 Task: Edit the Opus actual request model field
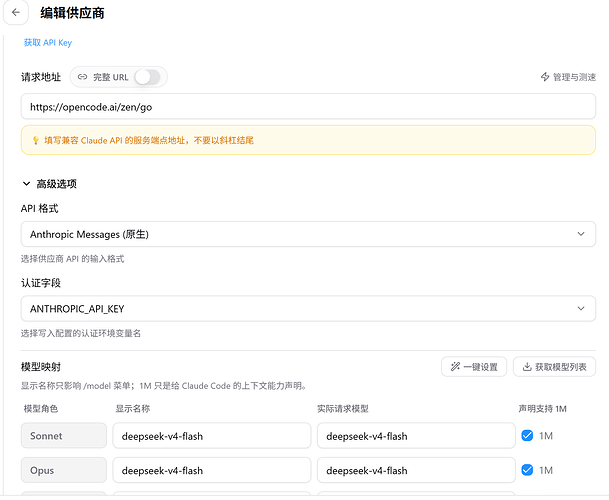(x=416, y=470)
